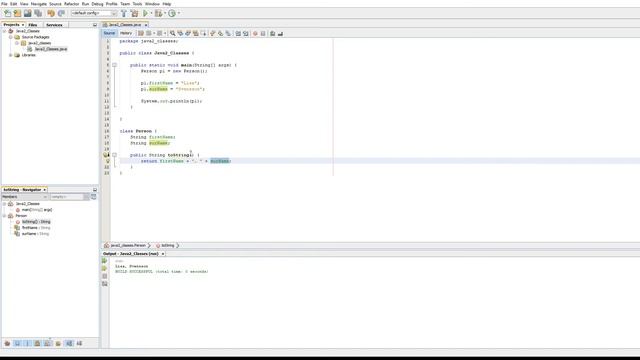Click BUILD SUCCESSFUL text in Output
The image size is (640, 360).
[x=134, y=271]
